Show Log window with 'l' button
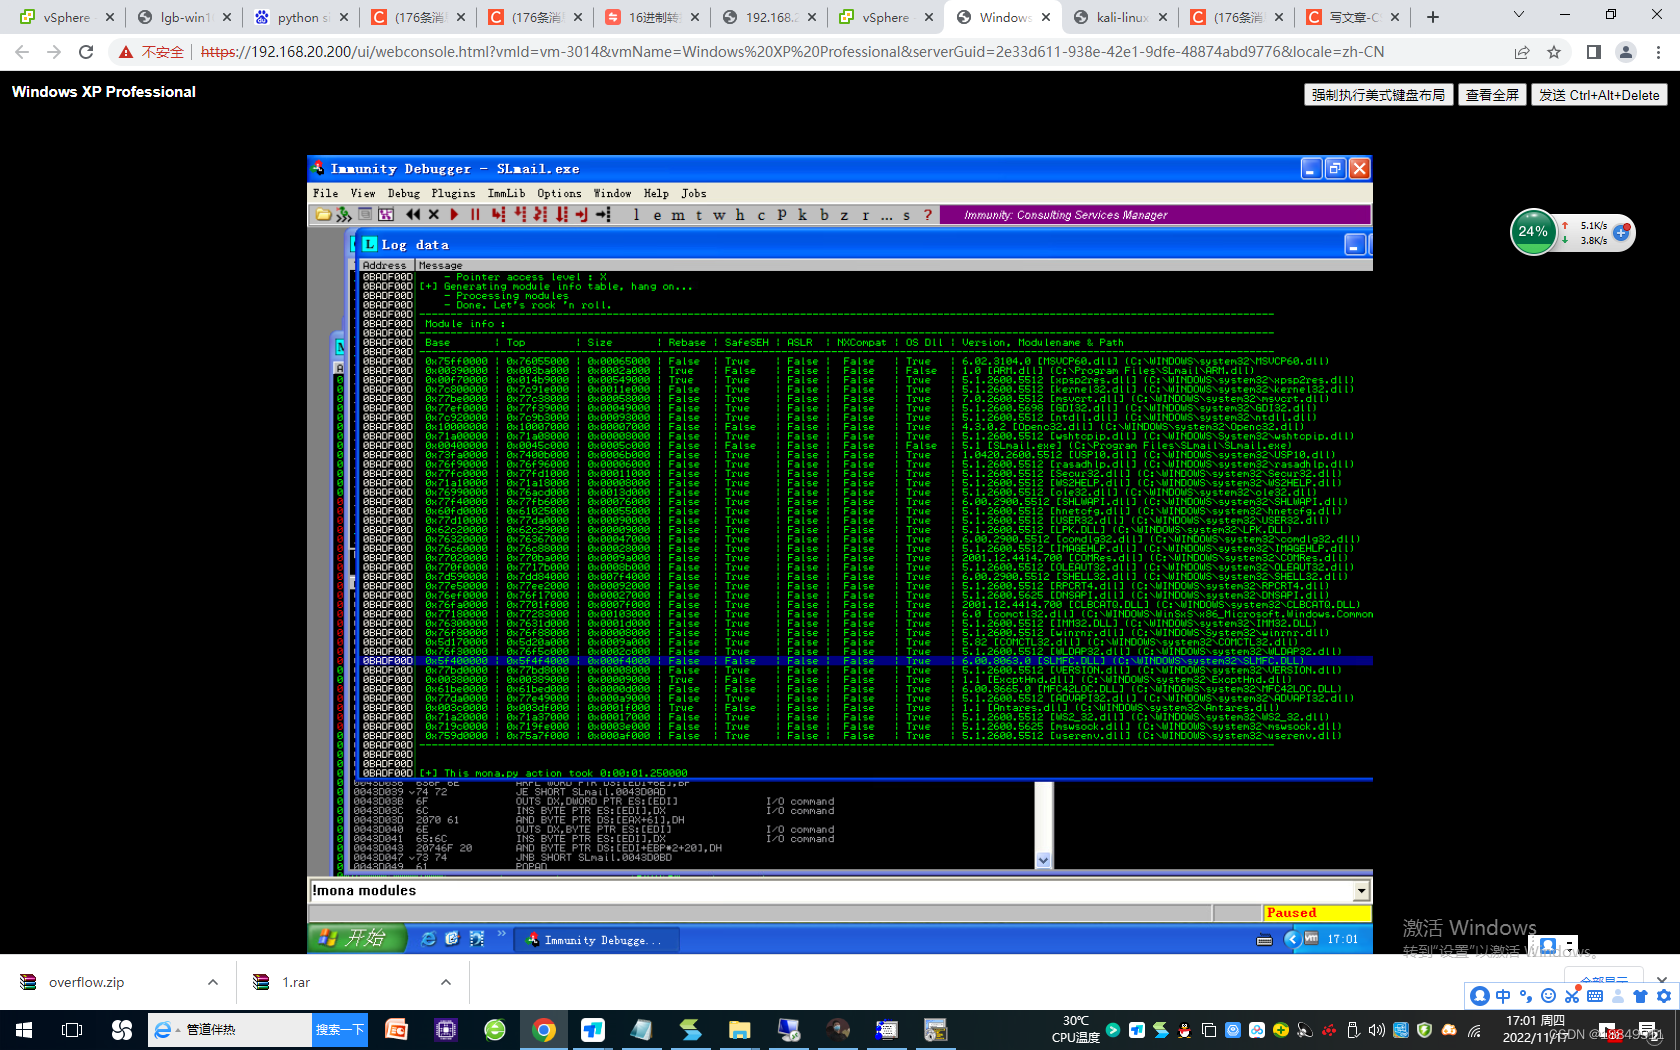This screenshot has width=1680, height=1050. pos(636,214)
